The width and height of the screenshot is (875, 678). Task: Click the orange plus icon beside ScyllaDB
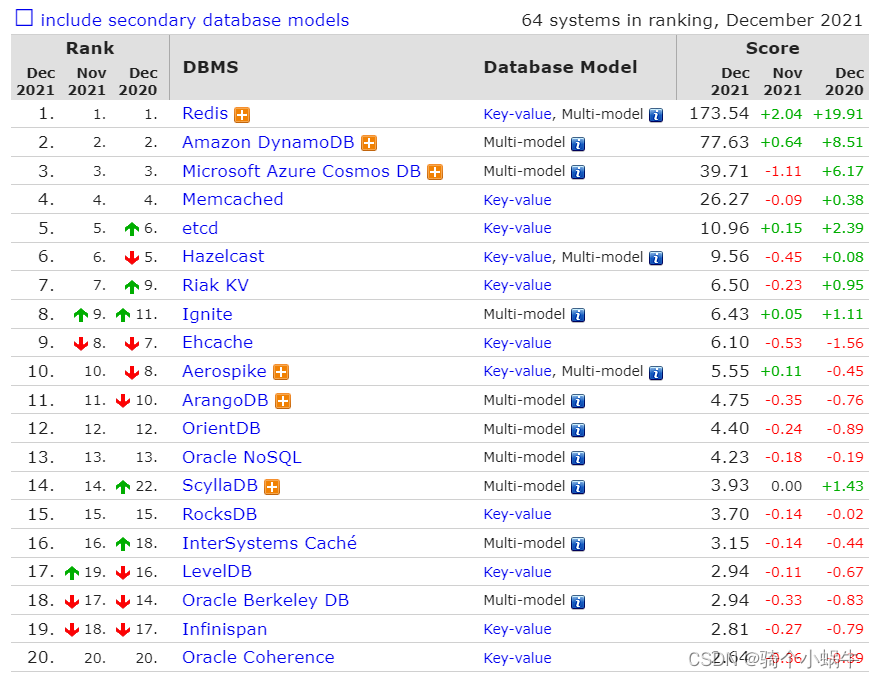click(x=272, y=487)
